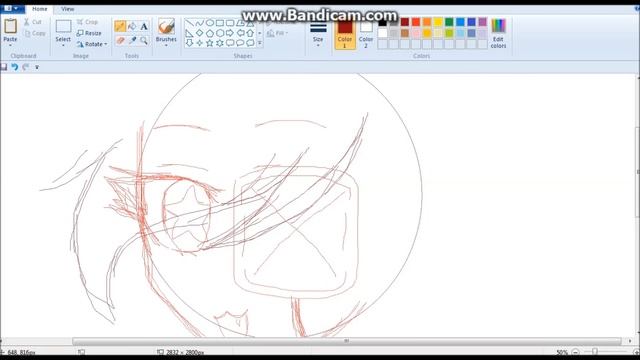The image size is (640, 360).
Task: Click the zoom out minus button
Action: click(x=576, y=352)
